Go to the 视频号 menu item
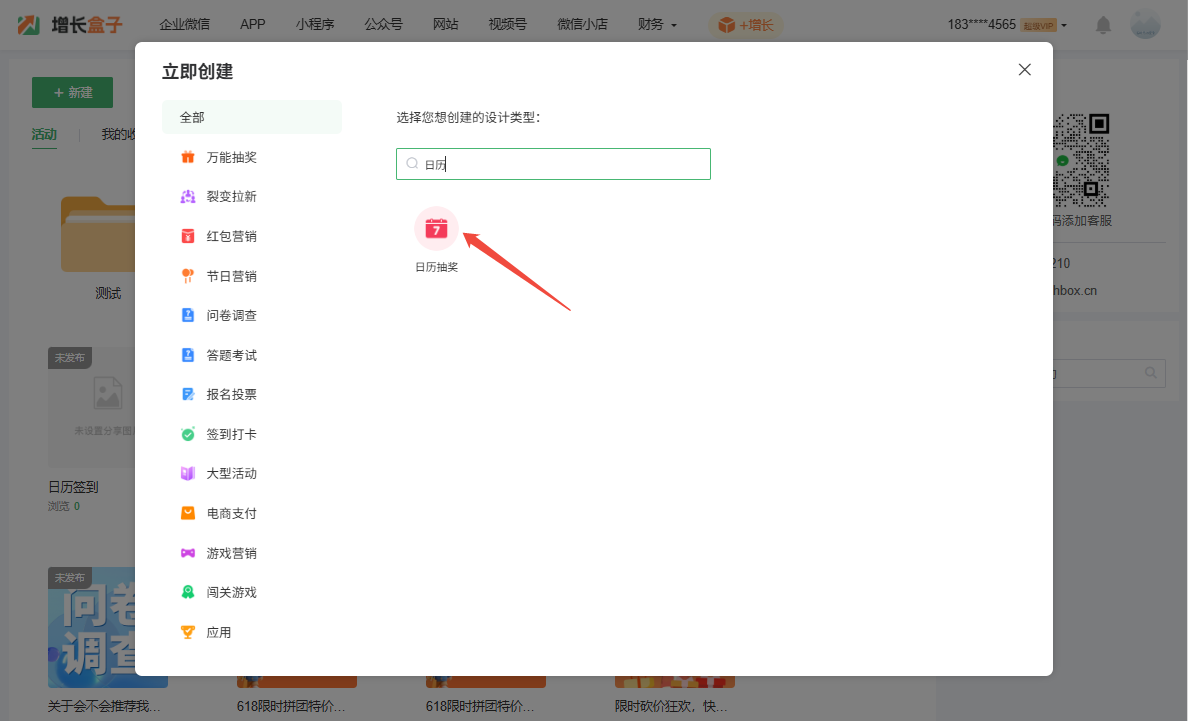The width and height of the screenshot is (1188, 721). coord(507,24)
